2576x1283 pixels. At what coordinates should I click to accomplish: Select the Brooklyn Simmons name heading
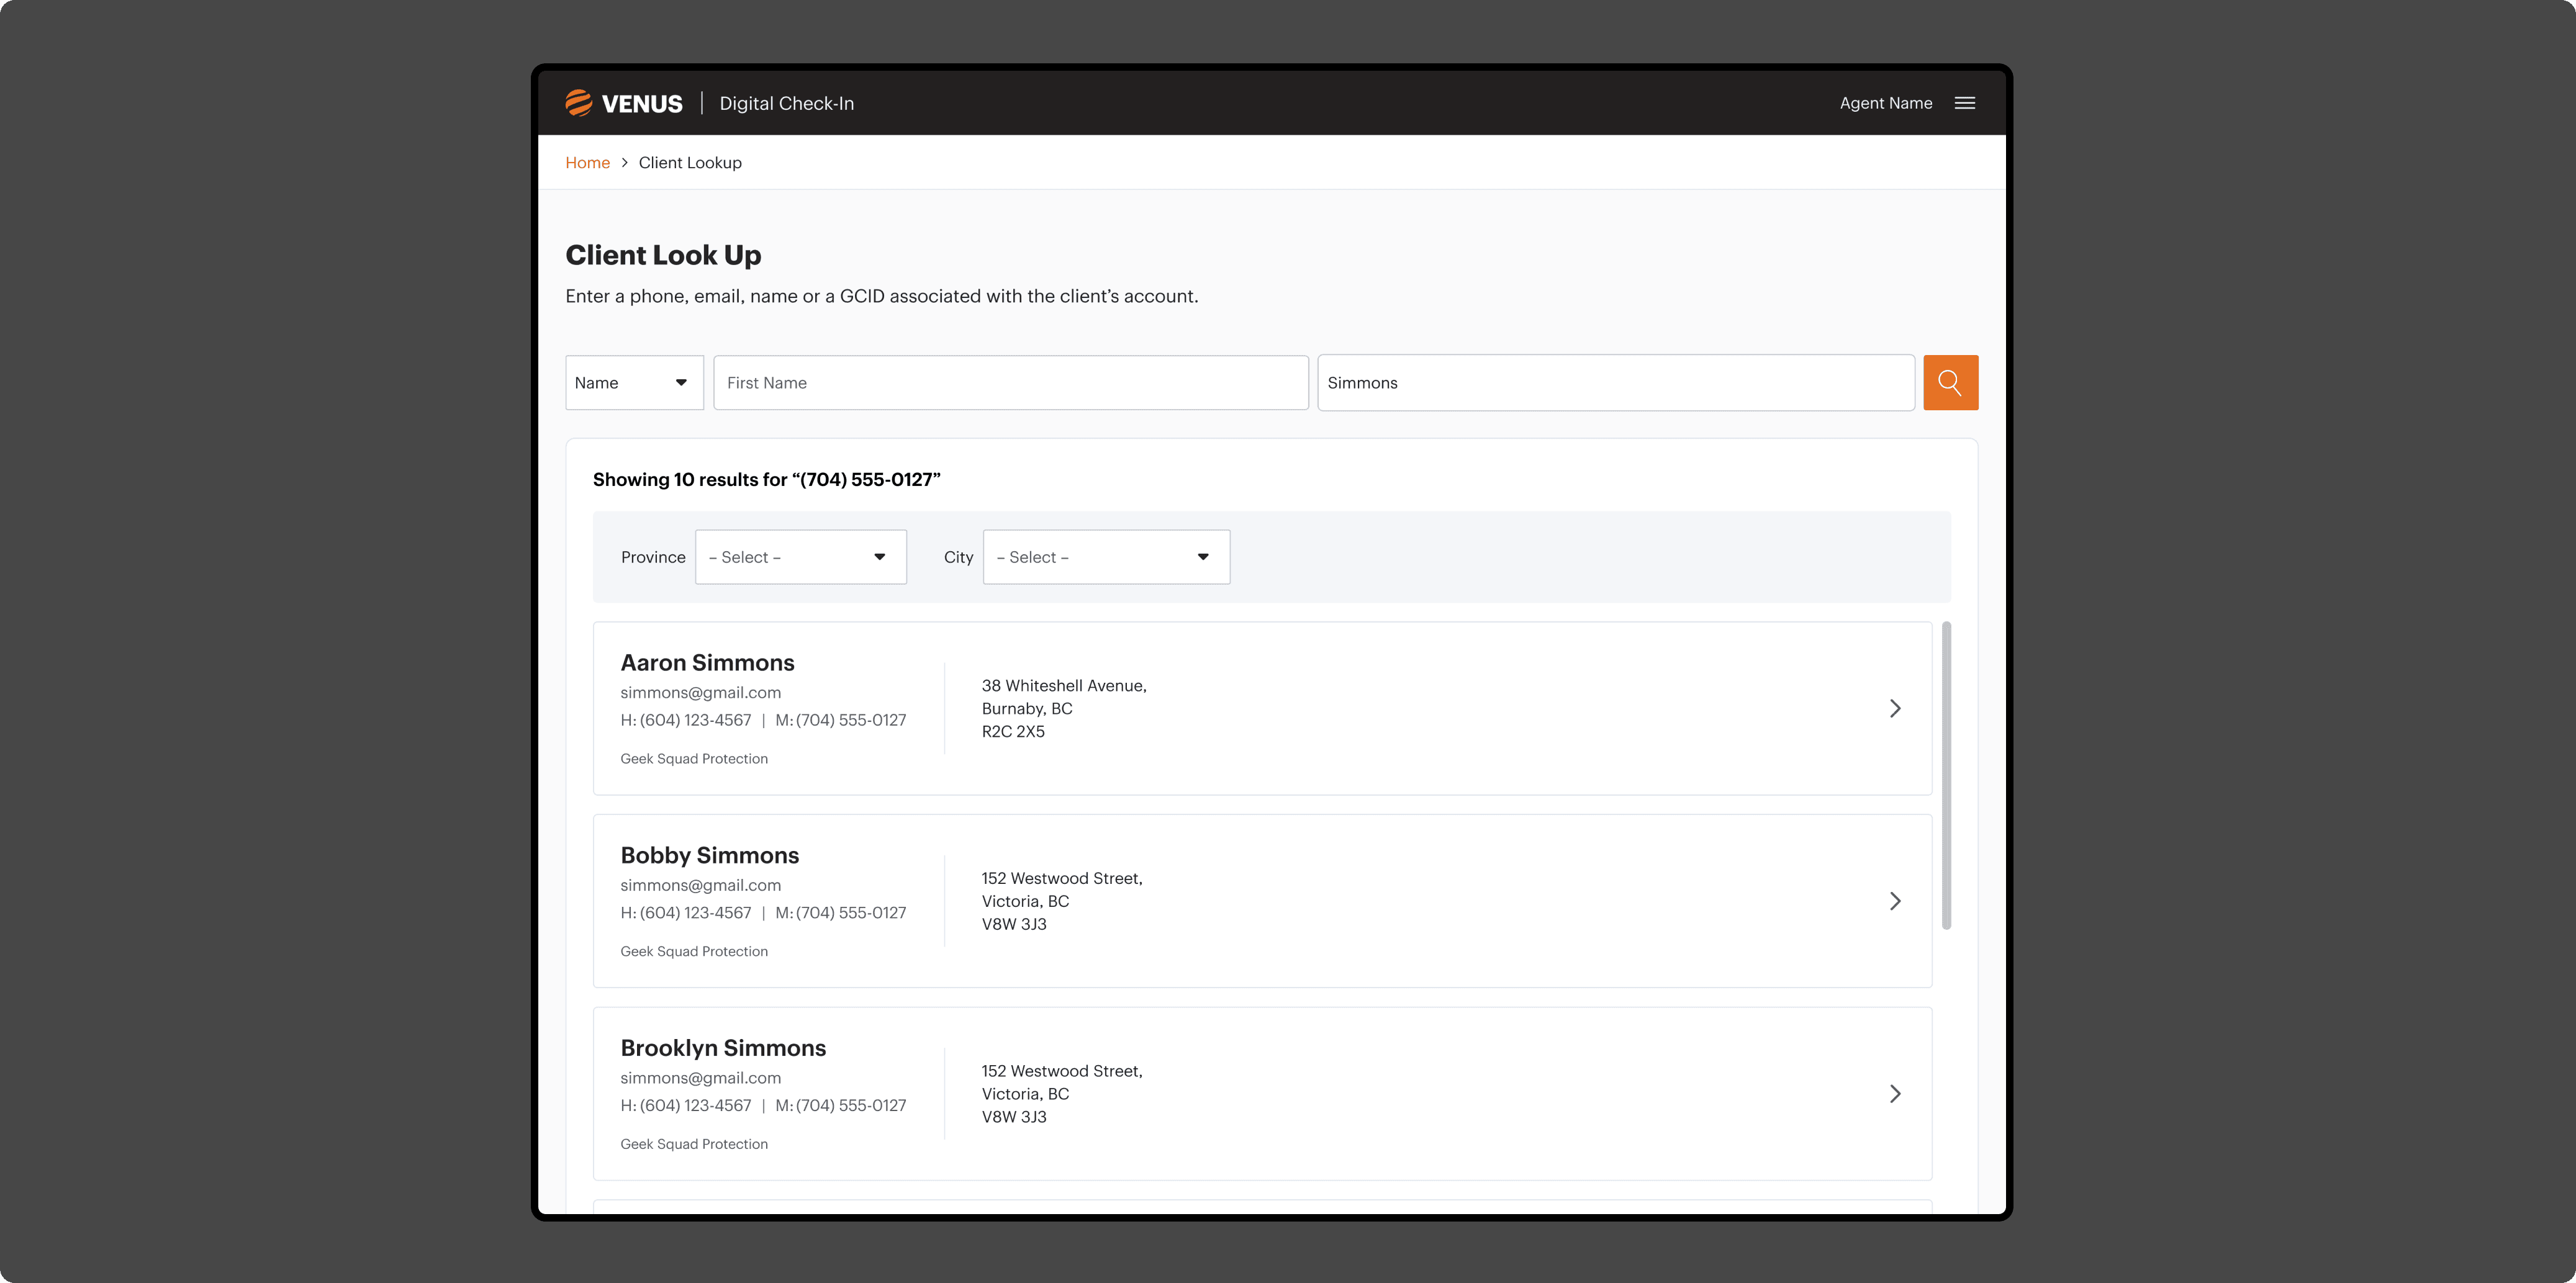(723, 1048)
